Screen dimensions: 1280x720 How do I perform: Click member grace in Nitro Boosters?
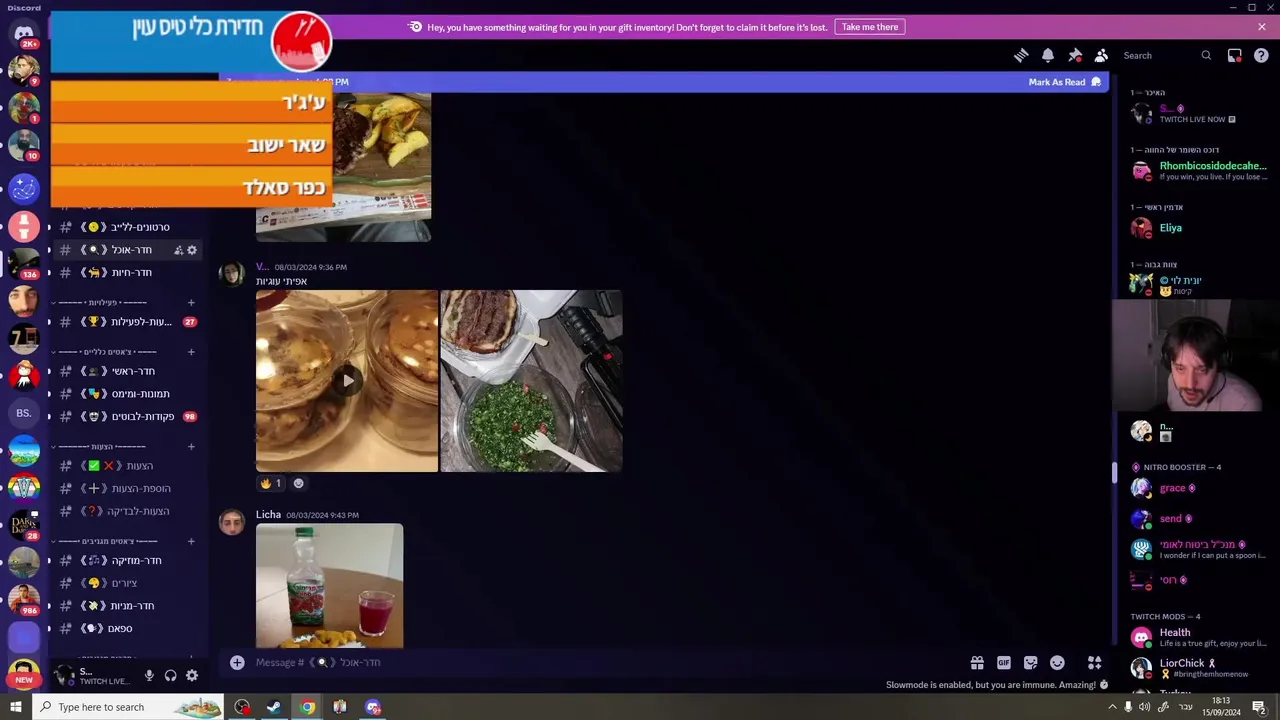coord(1198,488)
